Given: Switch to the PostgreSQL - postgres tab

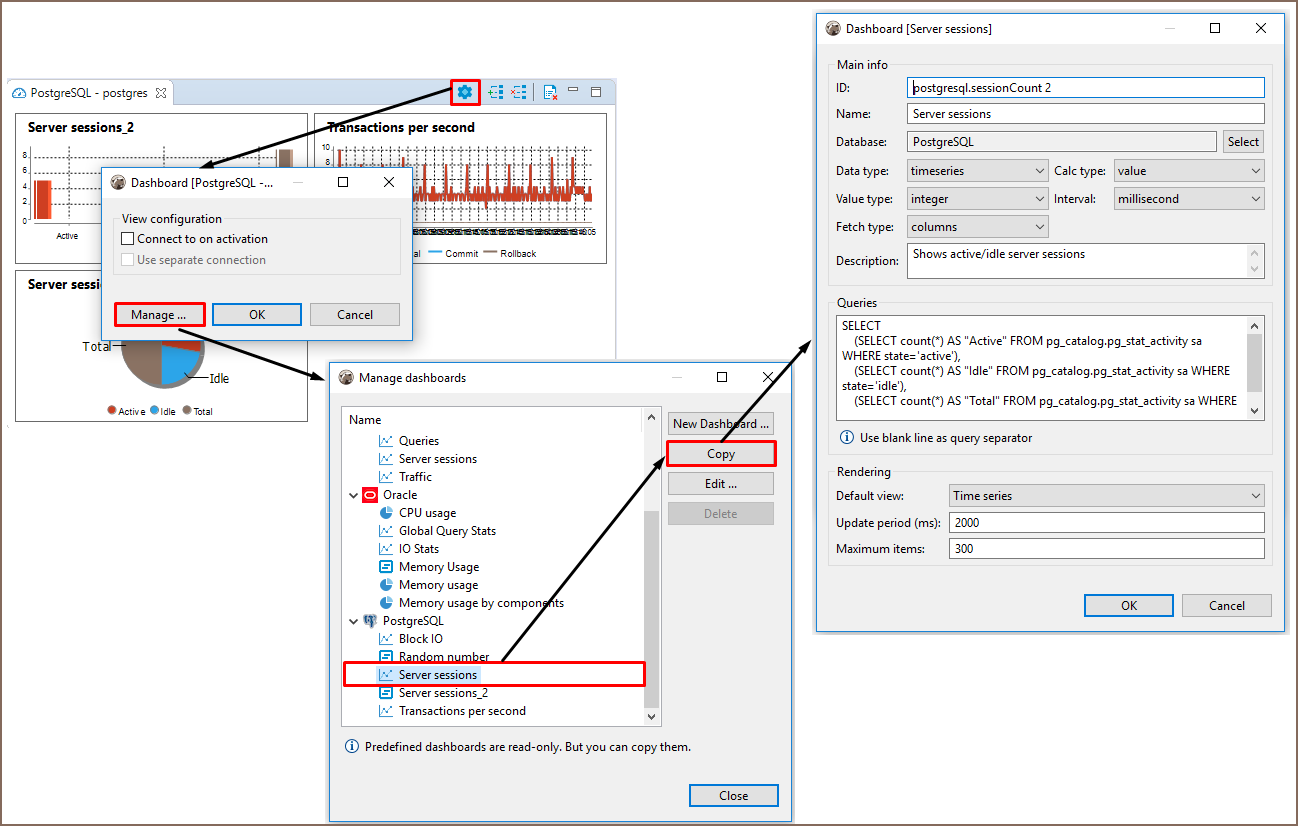Looking at the screenshot, I should click(x=89, y=93).
